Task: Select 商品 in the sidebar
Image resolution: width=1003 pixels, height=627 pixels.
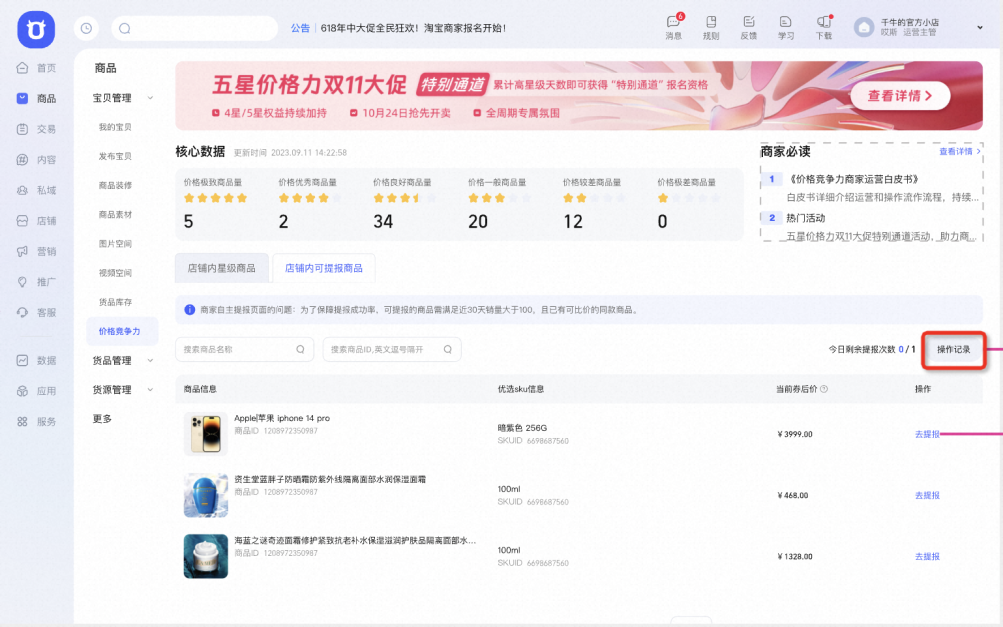Action: [x=36, y=99]
